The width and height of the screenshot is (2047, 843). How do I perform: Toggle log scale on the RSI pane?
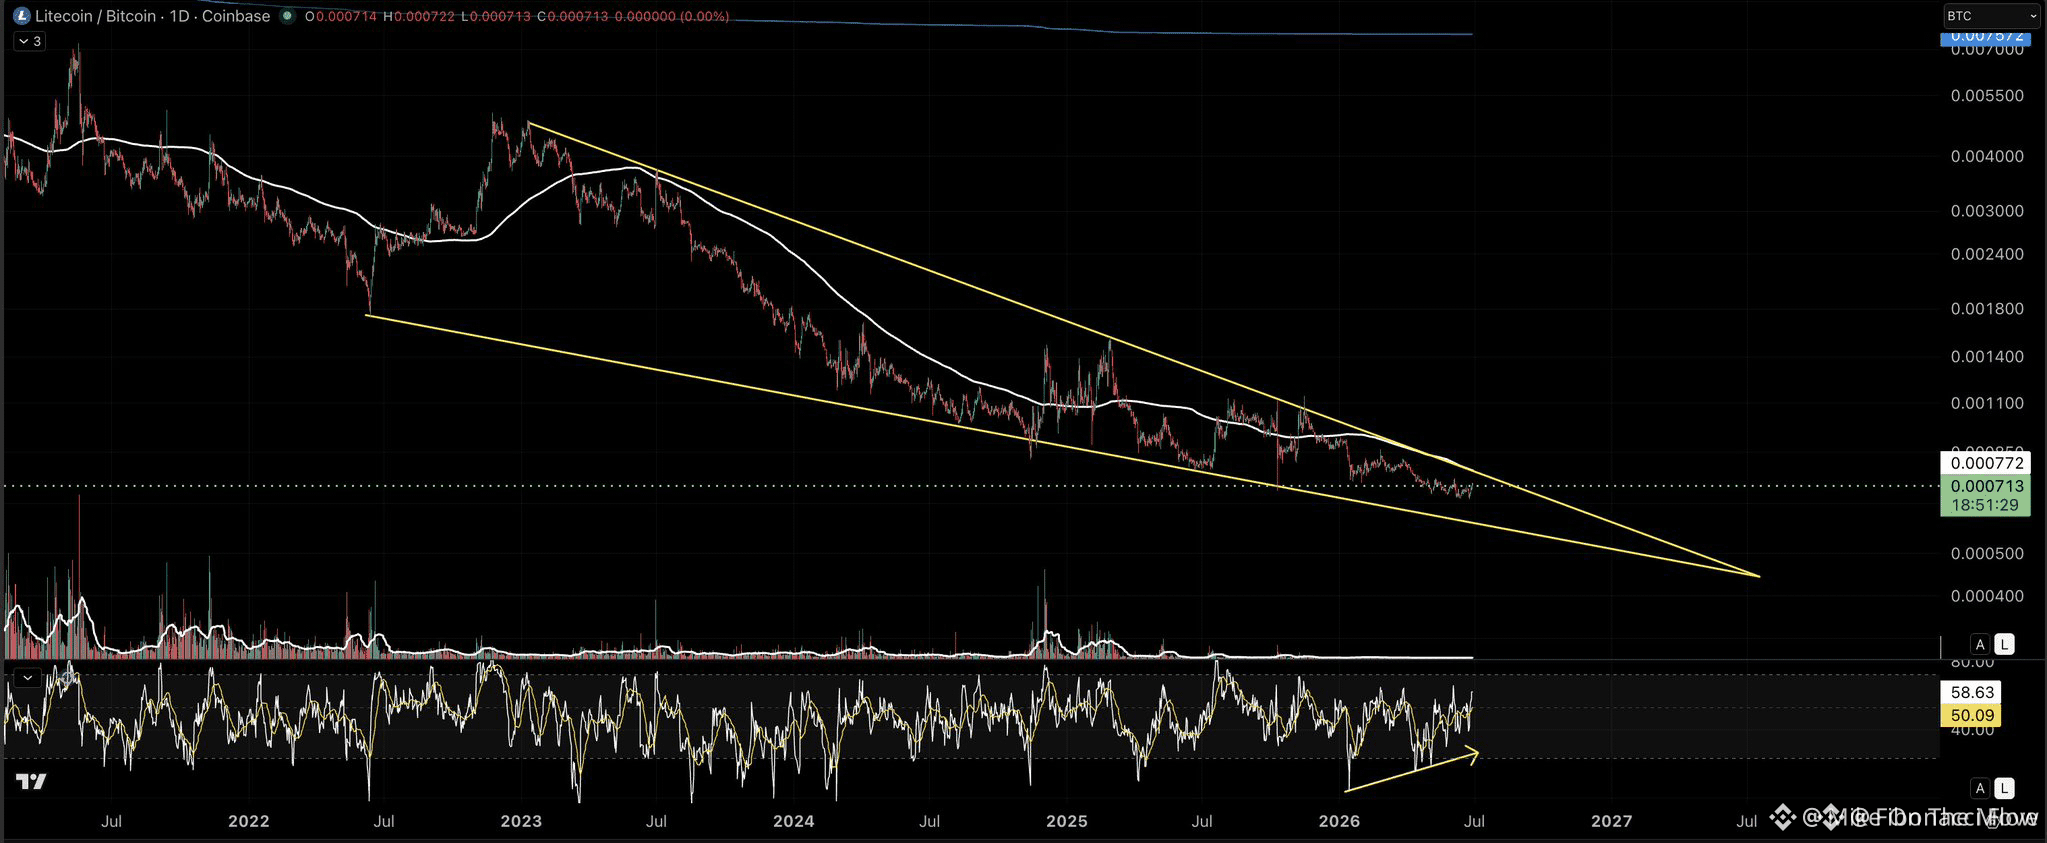point(2004,788)
